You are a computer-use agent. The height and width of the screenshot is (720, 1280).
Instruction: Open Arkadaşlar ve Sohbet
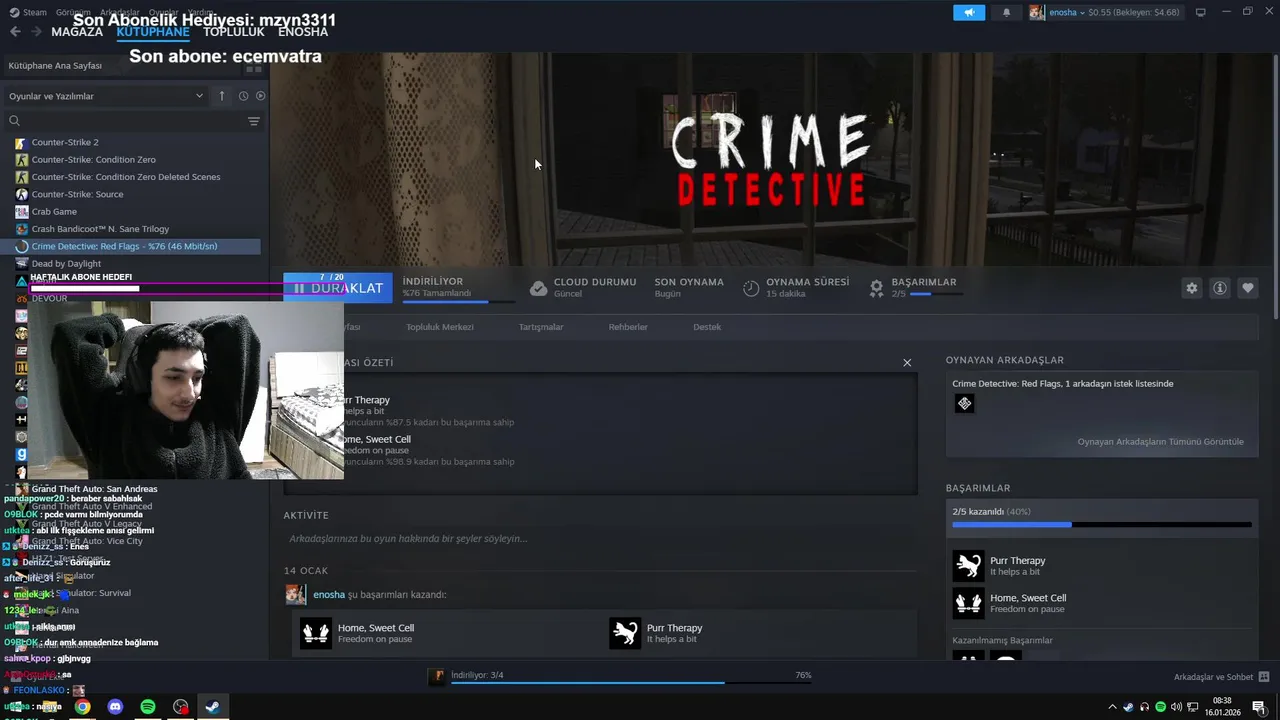(1213, 677)
